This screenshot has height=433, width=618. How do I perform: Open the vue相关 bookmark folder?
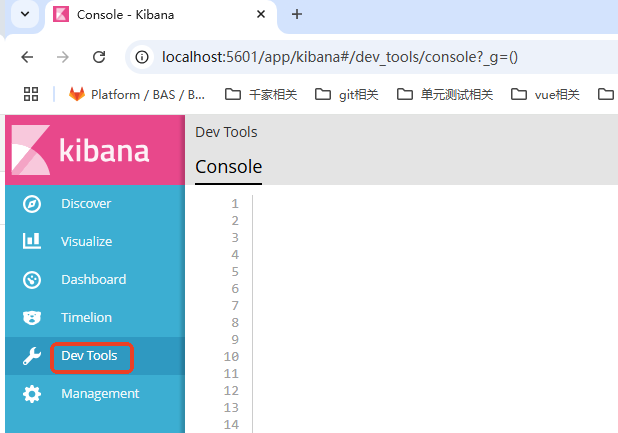[545, 95]
